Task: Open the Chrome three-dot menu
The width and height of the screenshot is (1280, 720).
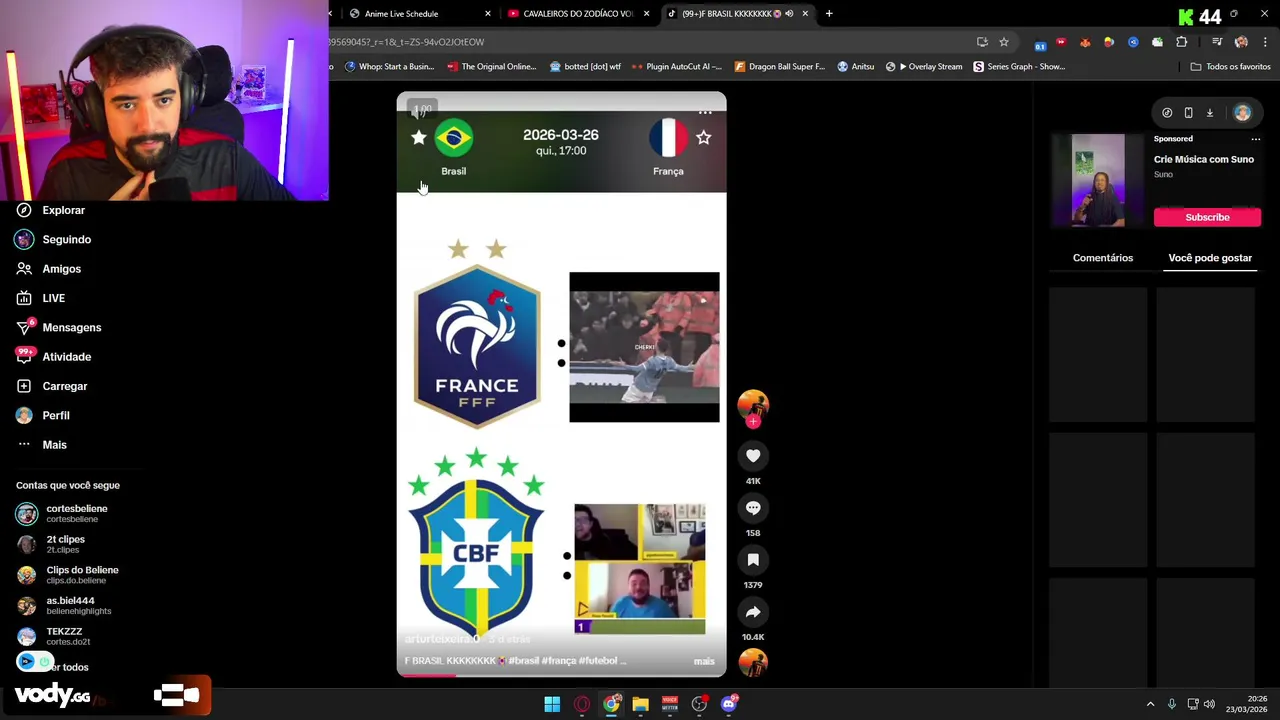Action: (x=1265, y=42)
